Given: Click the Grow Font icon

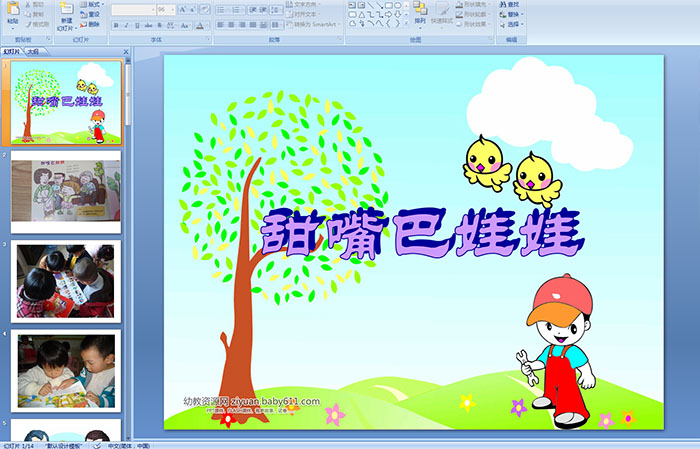Looking at the screenshot, I should point(183,9).
